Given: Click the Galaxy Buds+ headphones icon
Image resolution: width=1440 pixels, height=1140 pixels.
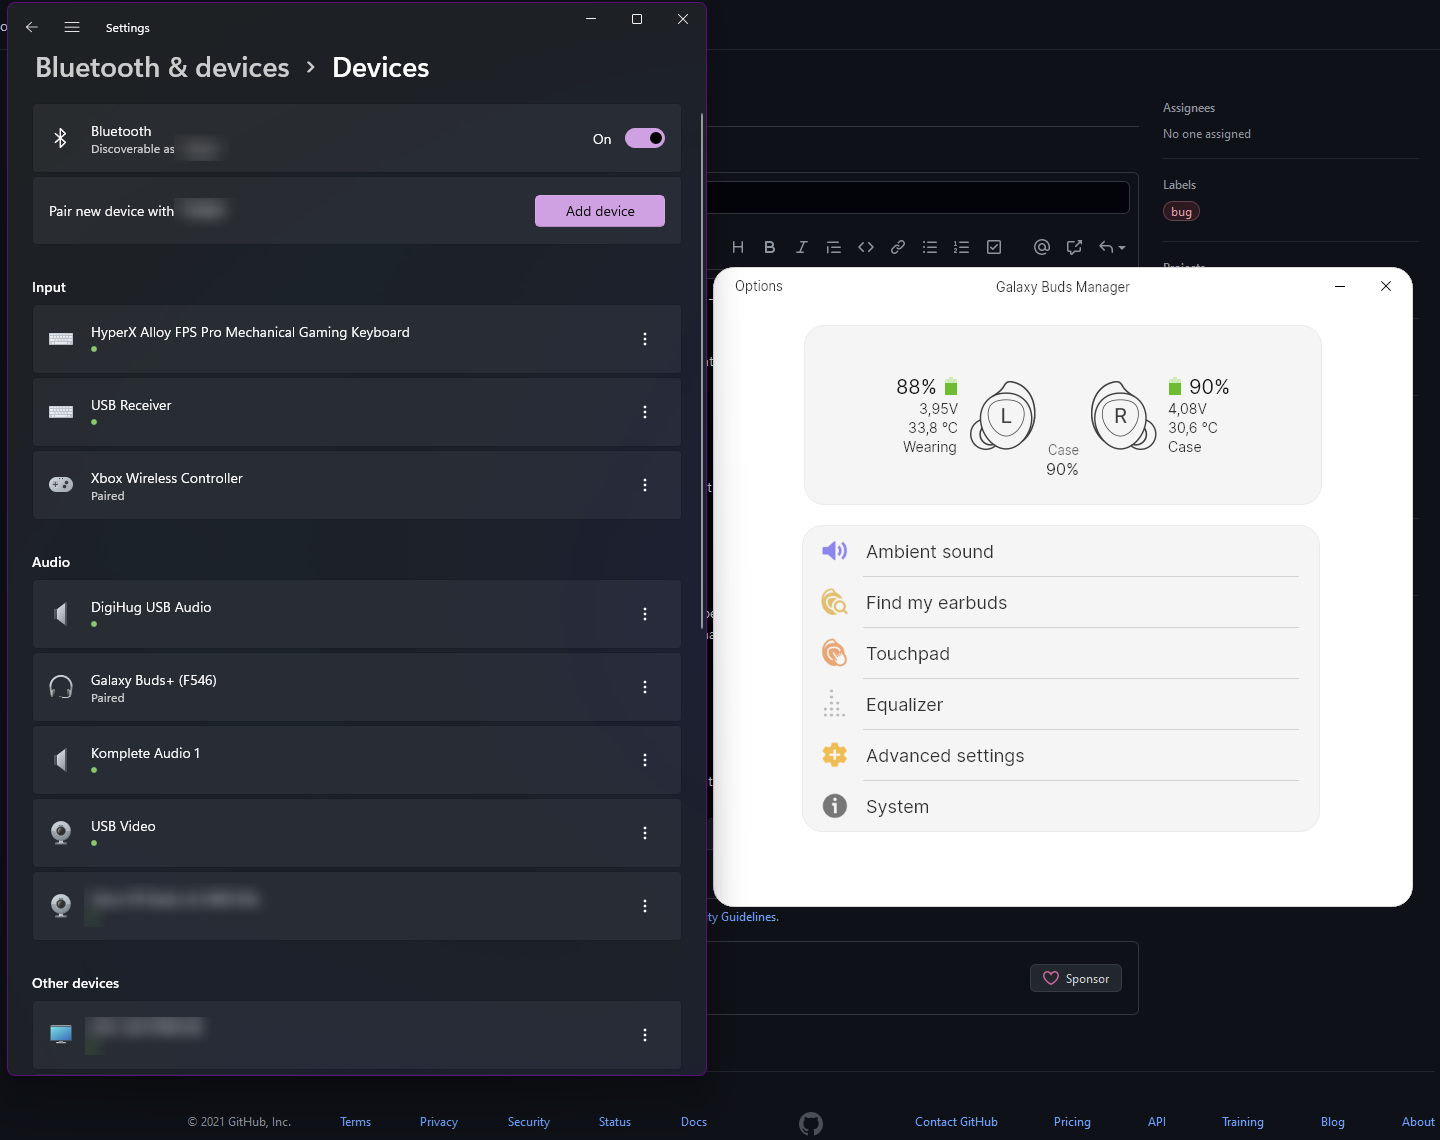Looking at the screenshot, I should [61, 687].
